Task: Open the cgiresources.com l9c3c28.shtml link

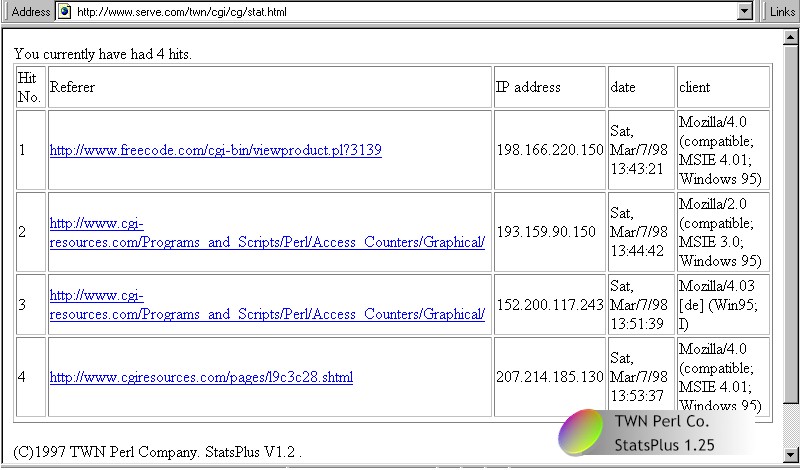Action: (201, 377)
